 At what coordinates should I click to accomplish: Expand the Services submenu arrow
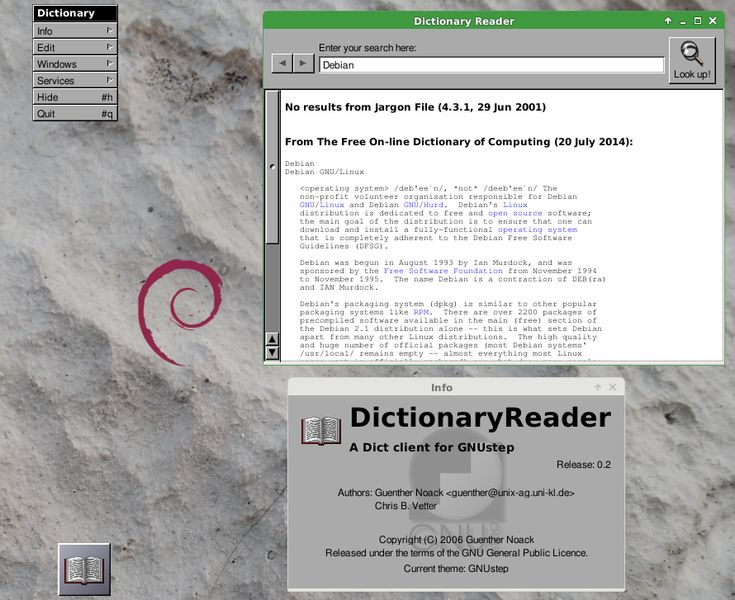109,80
